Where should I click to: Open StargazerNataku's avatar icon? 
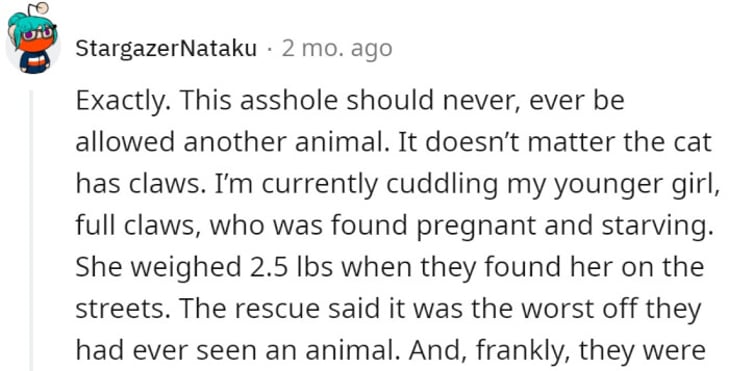tap(33, 39)
